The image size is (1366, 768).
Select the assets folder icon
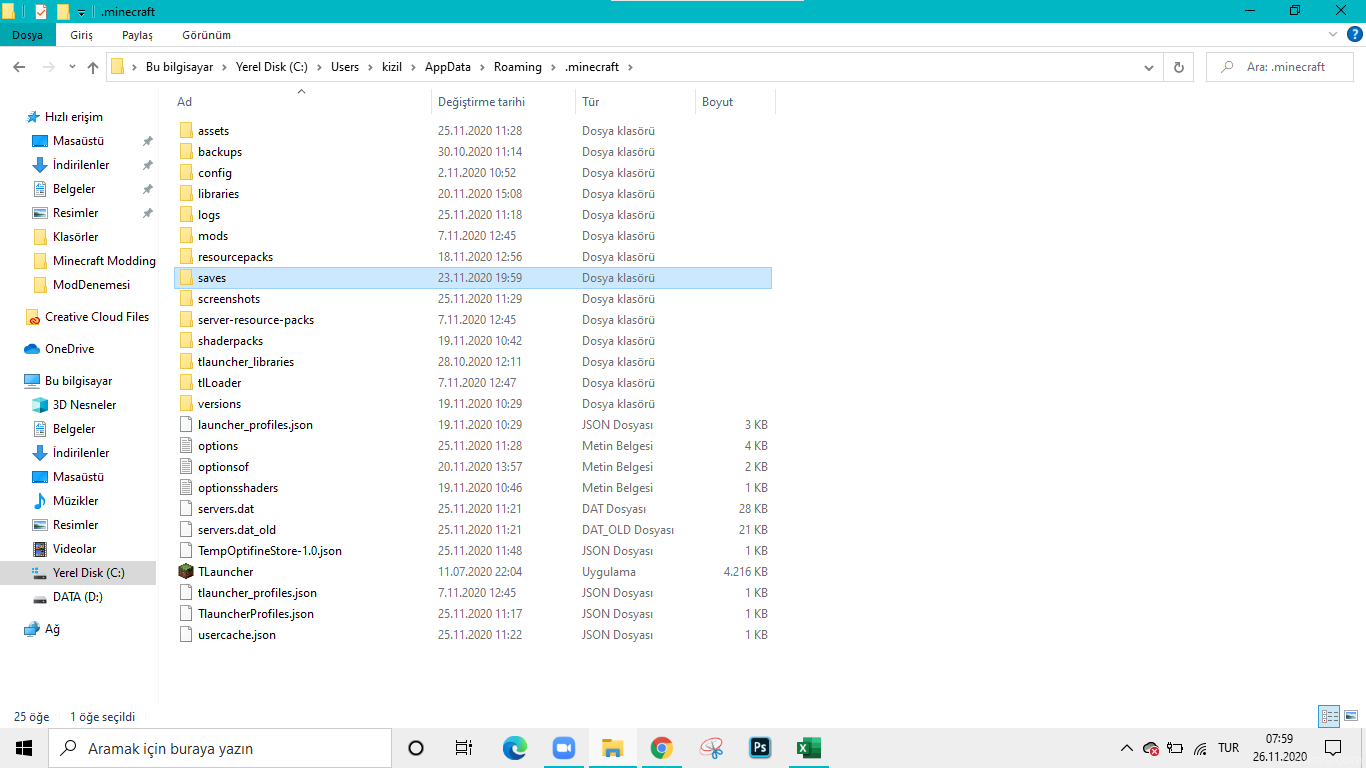(185, 131)
